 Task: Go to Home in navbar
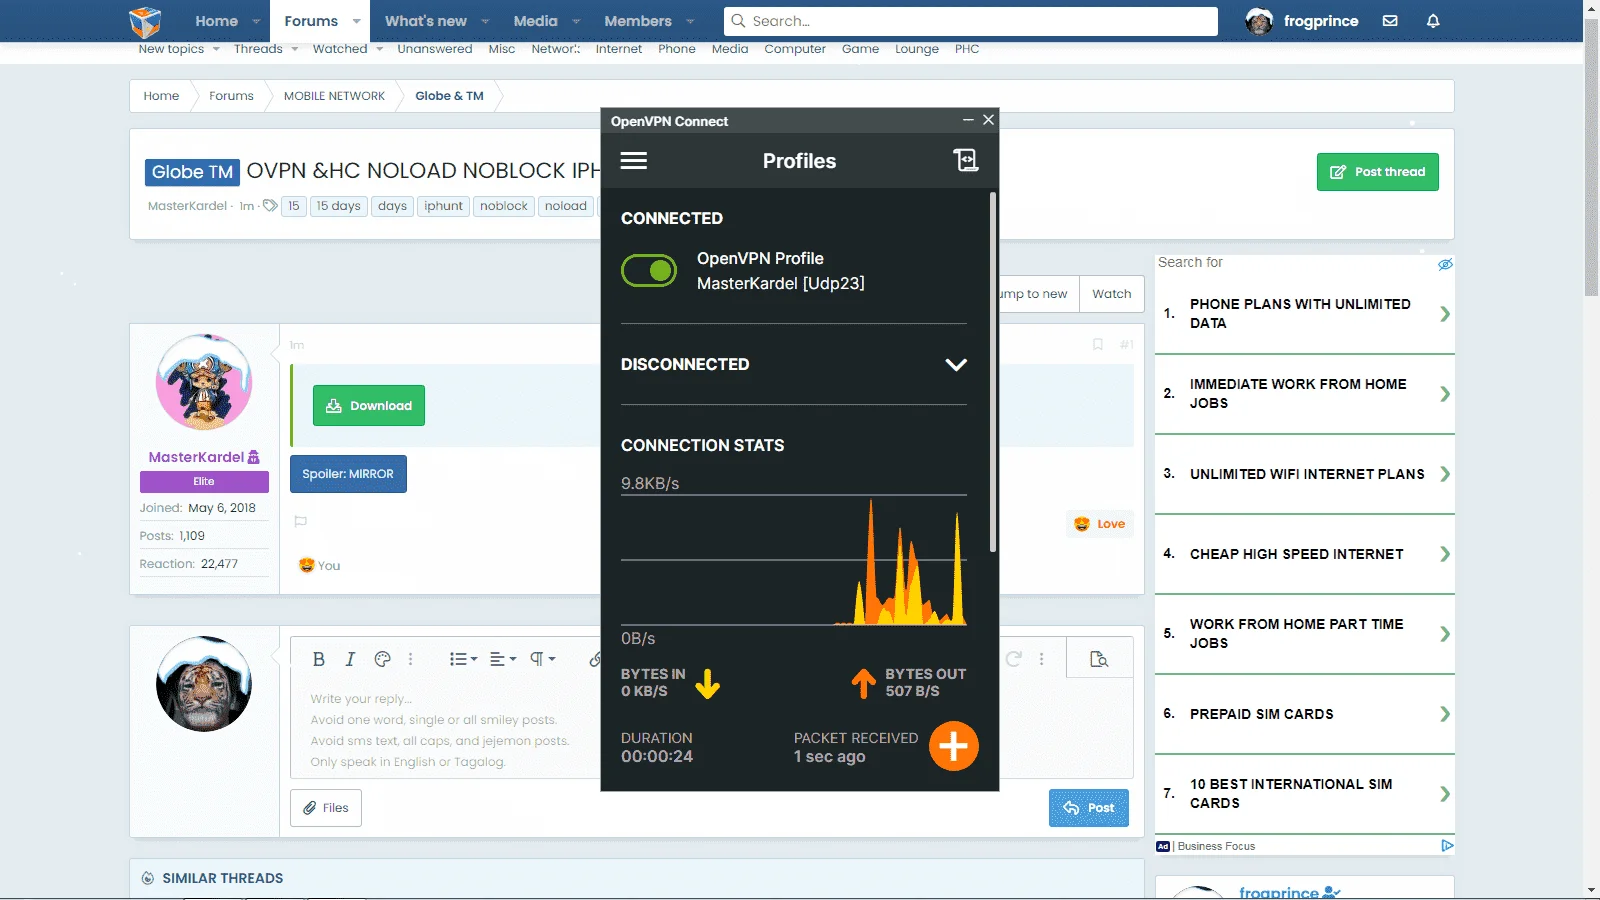(216, 21)
